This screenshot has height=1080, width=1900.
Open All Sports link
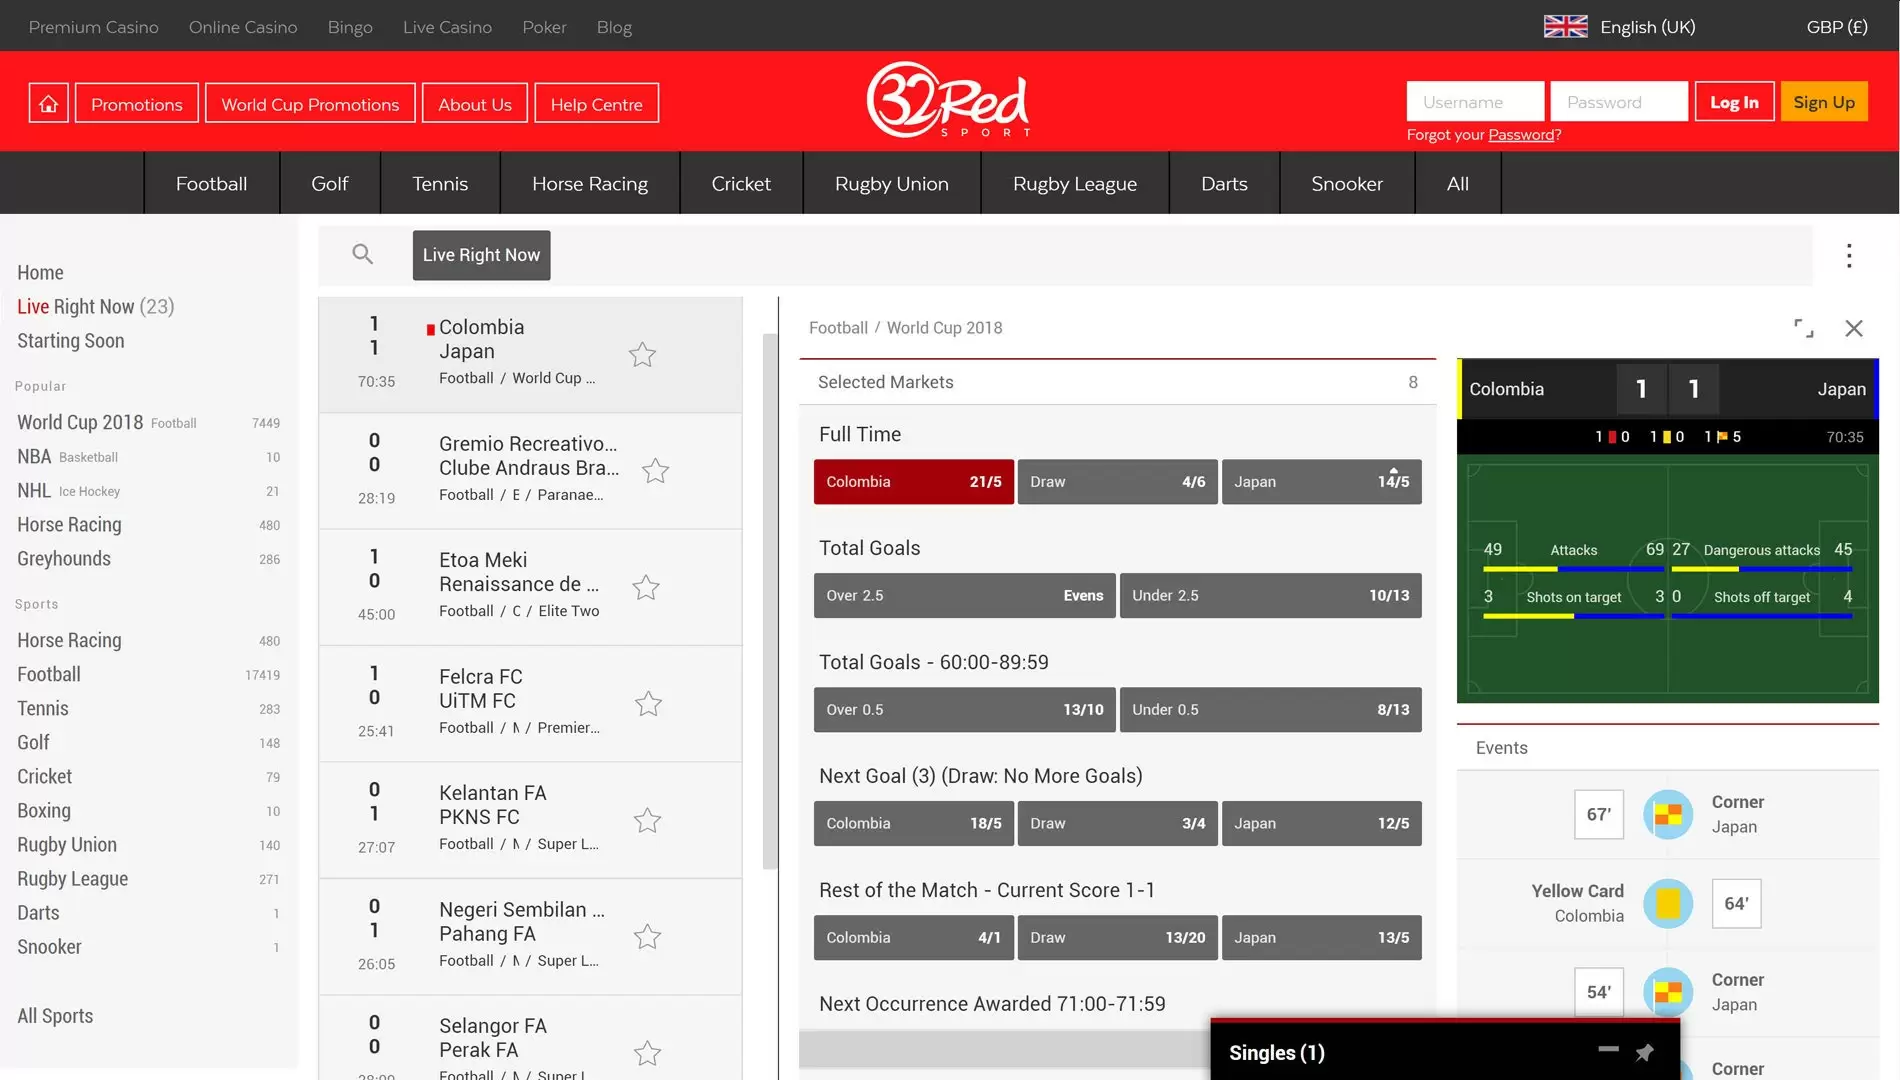point(55,1016)
